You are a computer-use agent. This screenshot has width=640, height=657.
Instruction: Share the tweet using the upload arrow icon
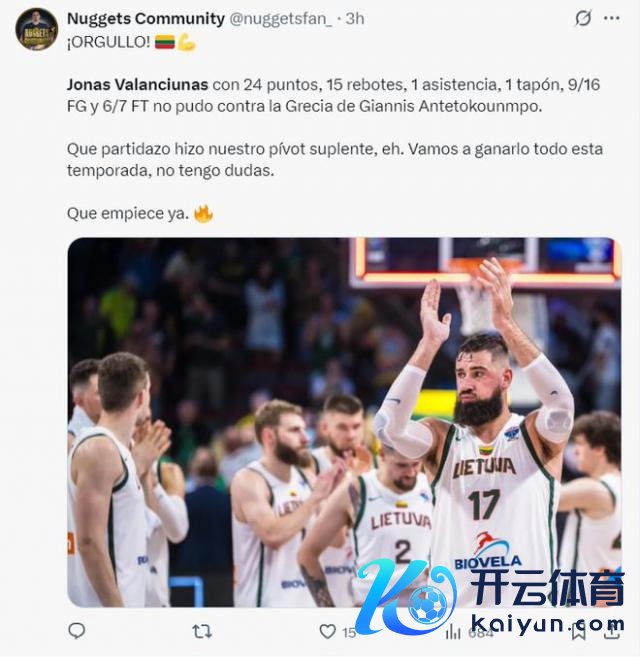click(612, 631)
